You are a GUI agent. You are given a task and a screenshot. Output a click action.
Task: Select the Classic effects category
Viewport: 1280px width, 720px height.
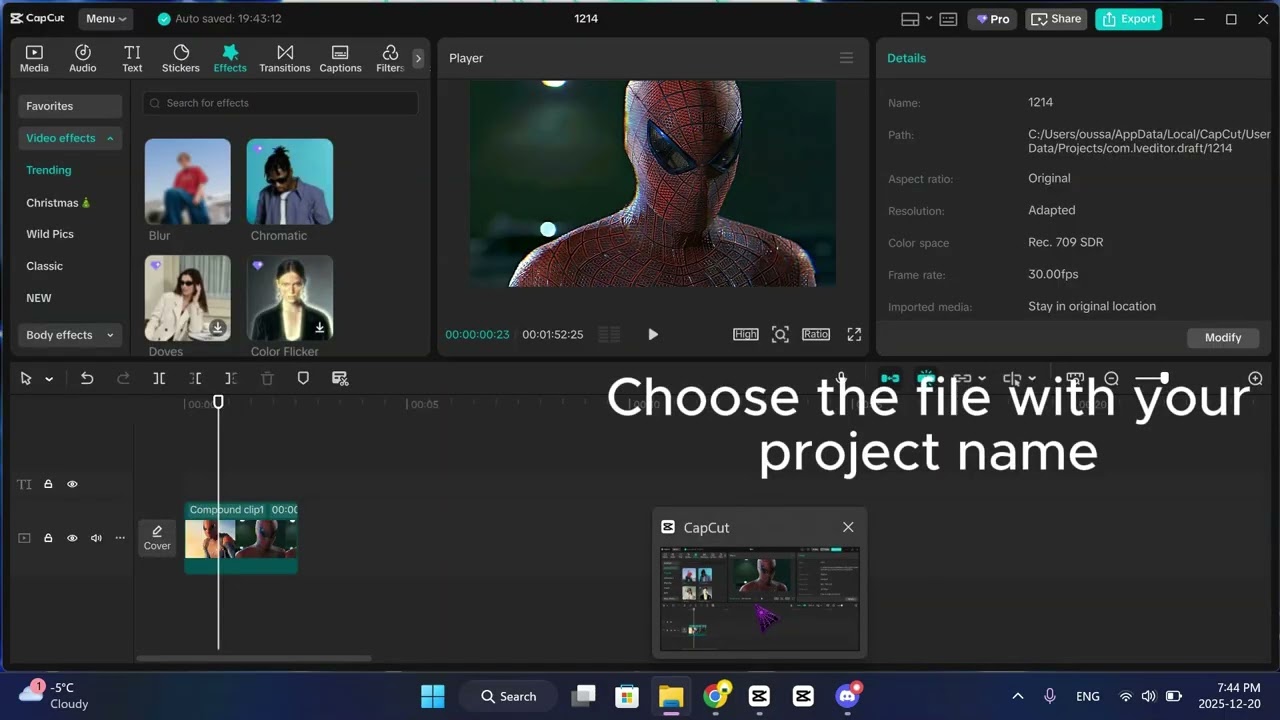click(x=45, y=266)
